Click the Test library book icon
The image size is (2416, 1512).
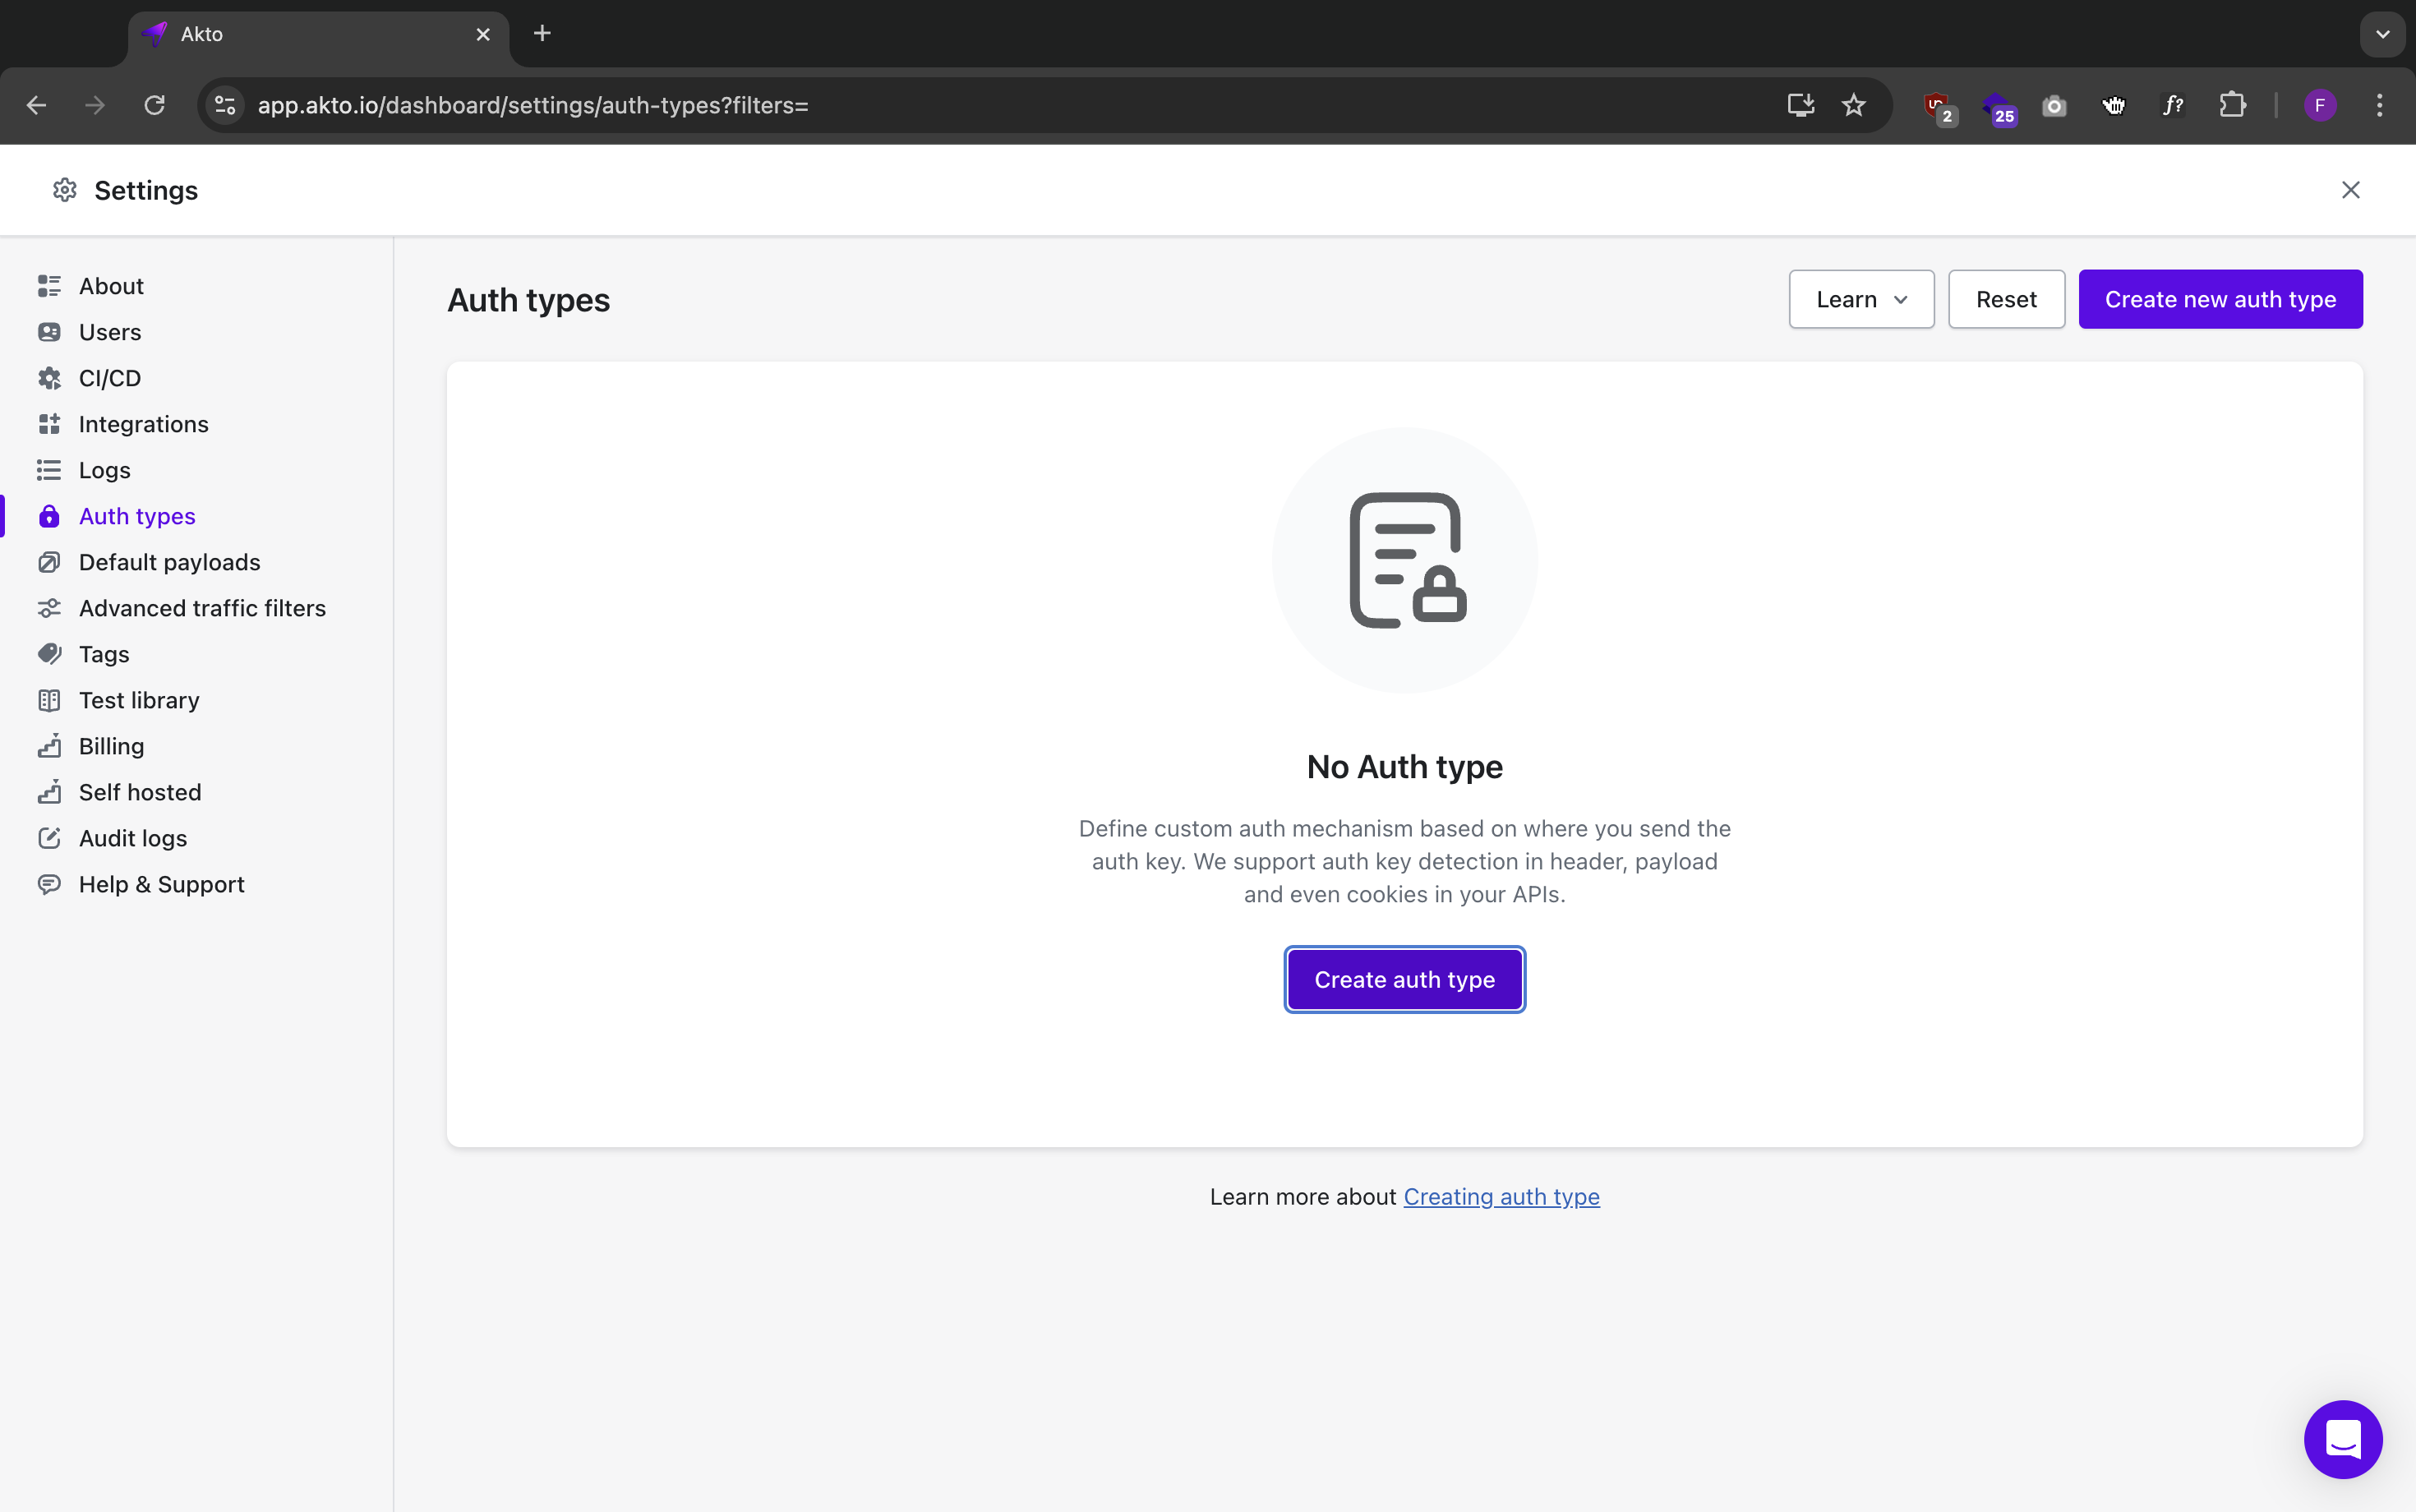[x=49, y=700]
